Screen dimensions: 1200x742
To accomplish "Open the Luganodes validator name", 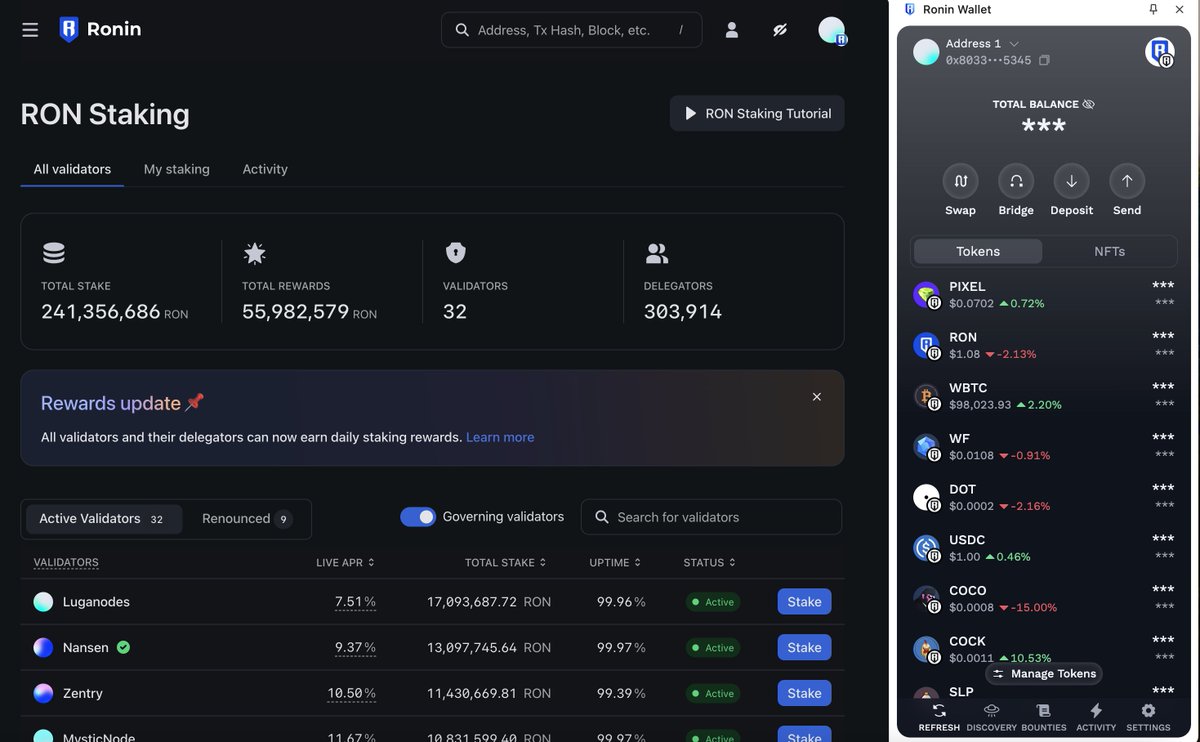I will [96, 602].
